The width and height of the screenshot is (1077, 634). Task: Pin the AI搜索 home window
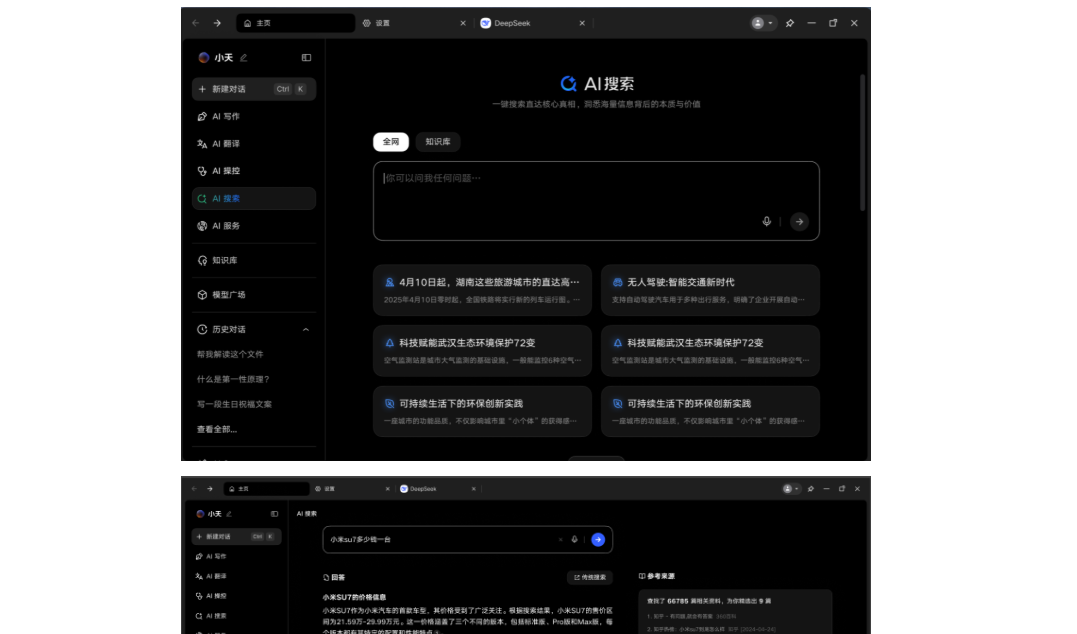coord(790,23)
